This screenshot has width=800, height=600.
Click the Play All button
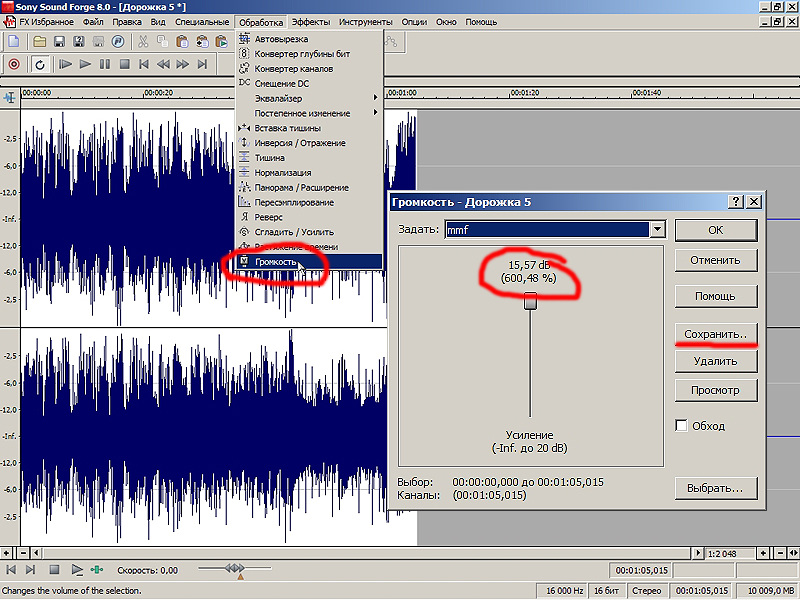click(65, 64)
